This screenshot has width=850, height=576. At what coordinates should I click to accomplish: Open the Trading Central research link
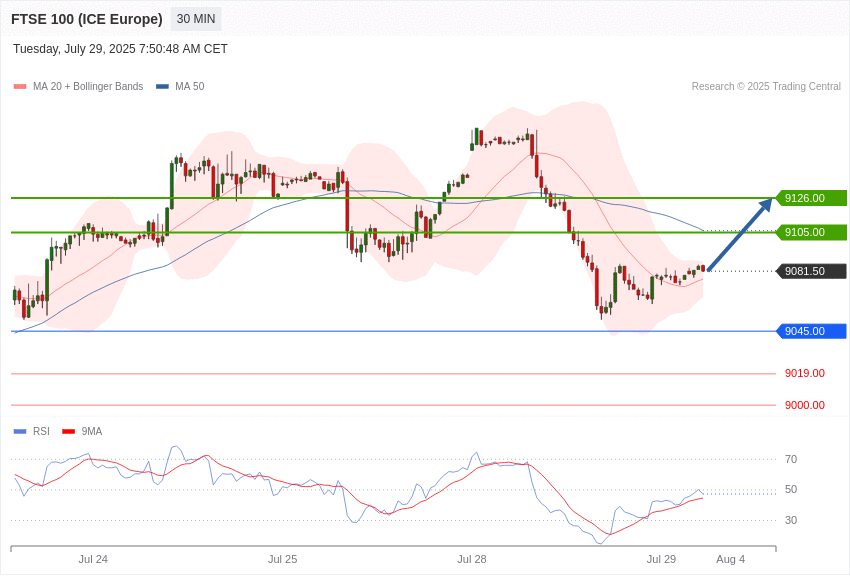point(766,86)
